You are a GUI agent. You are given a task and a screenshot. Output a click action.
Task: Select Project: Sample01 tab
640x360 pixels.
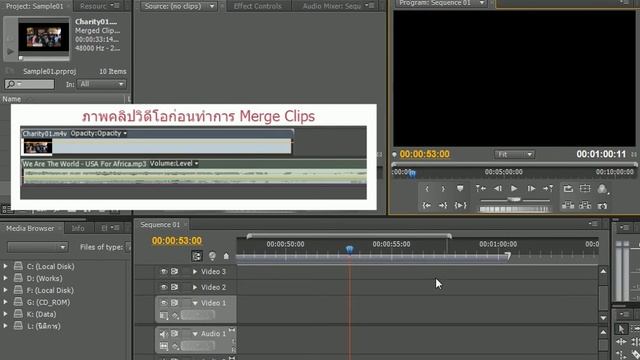click(x=35, y=6)
